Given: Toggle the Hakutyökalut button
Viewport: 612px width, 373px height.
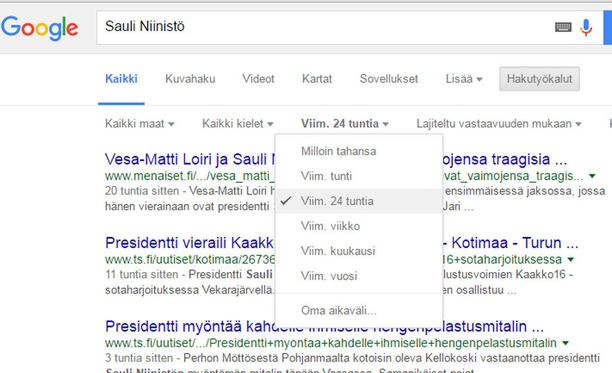Looking at the screenshot, I should 539,79.
